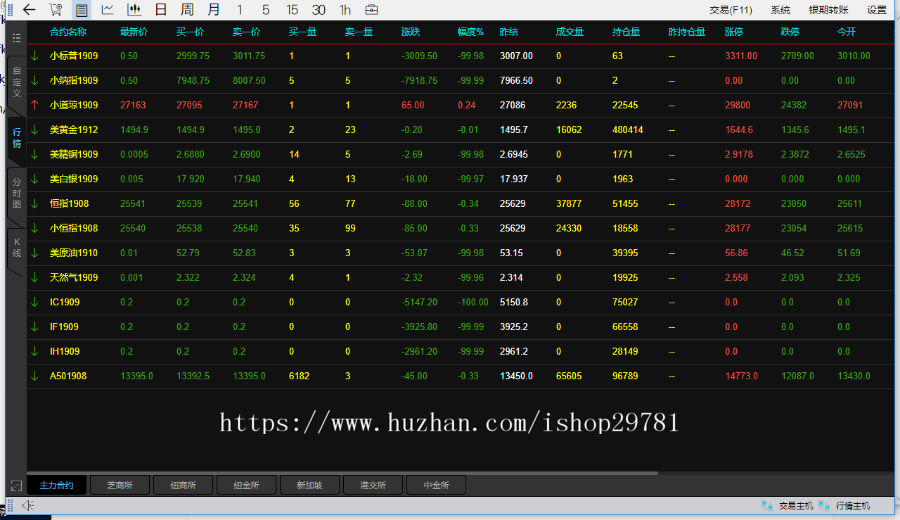Select the 中金所 bottom tab
Viewport: 900px width, 520px height.
pos(436,485)
